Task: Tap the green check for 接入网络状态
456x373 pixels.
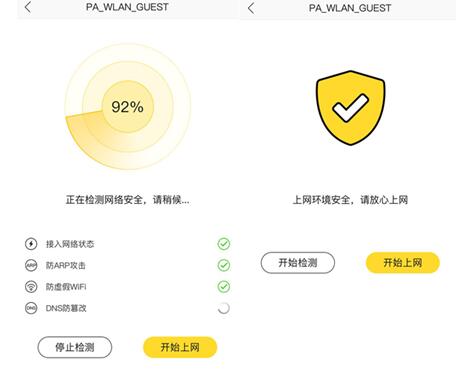Action: click(224, 244)
